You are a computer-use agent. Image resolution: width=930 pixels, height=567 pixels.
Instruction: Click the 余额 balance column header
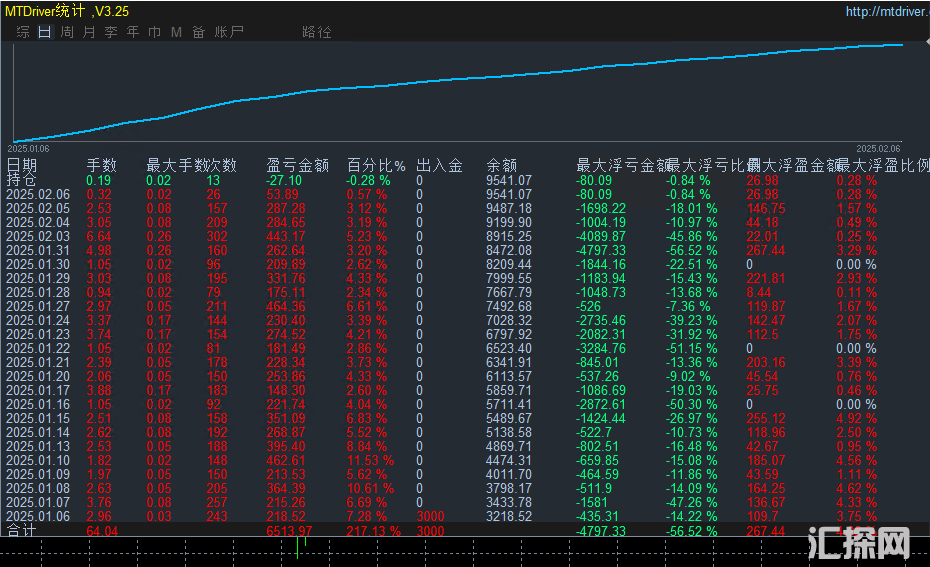(502, 166)
